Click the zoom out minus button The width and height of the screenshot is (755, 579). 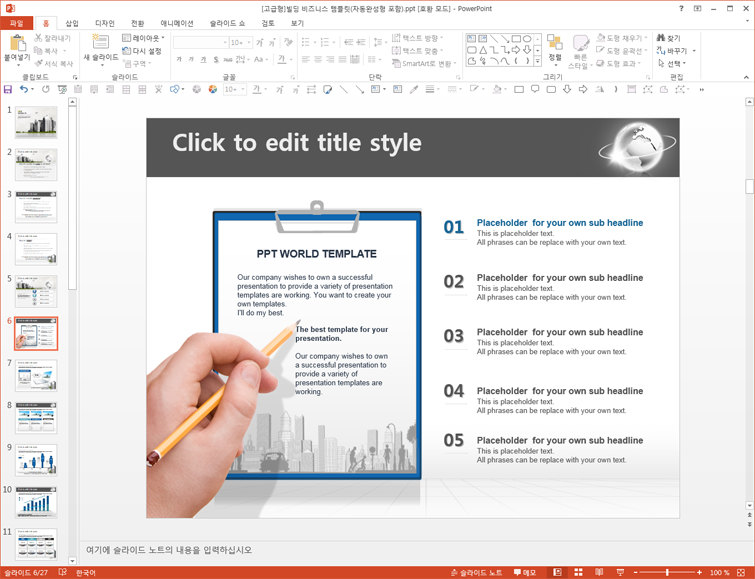636,572
